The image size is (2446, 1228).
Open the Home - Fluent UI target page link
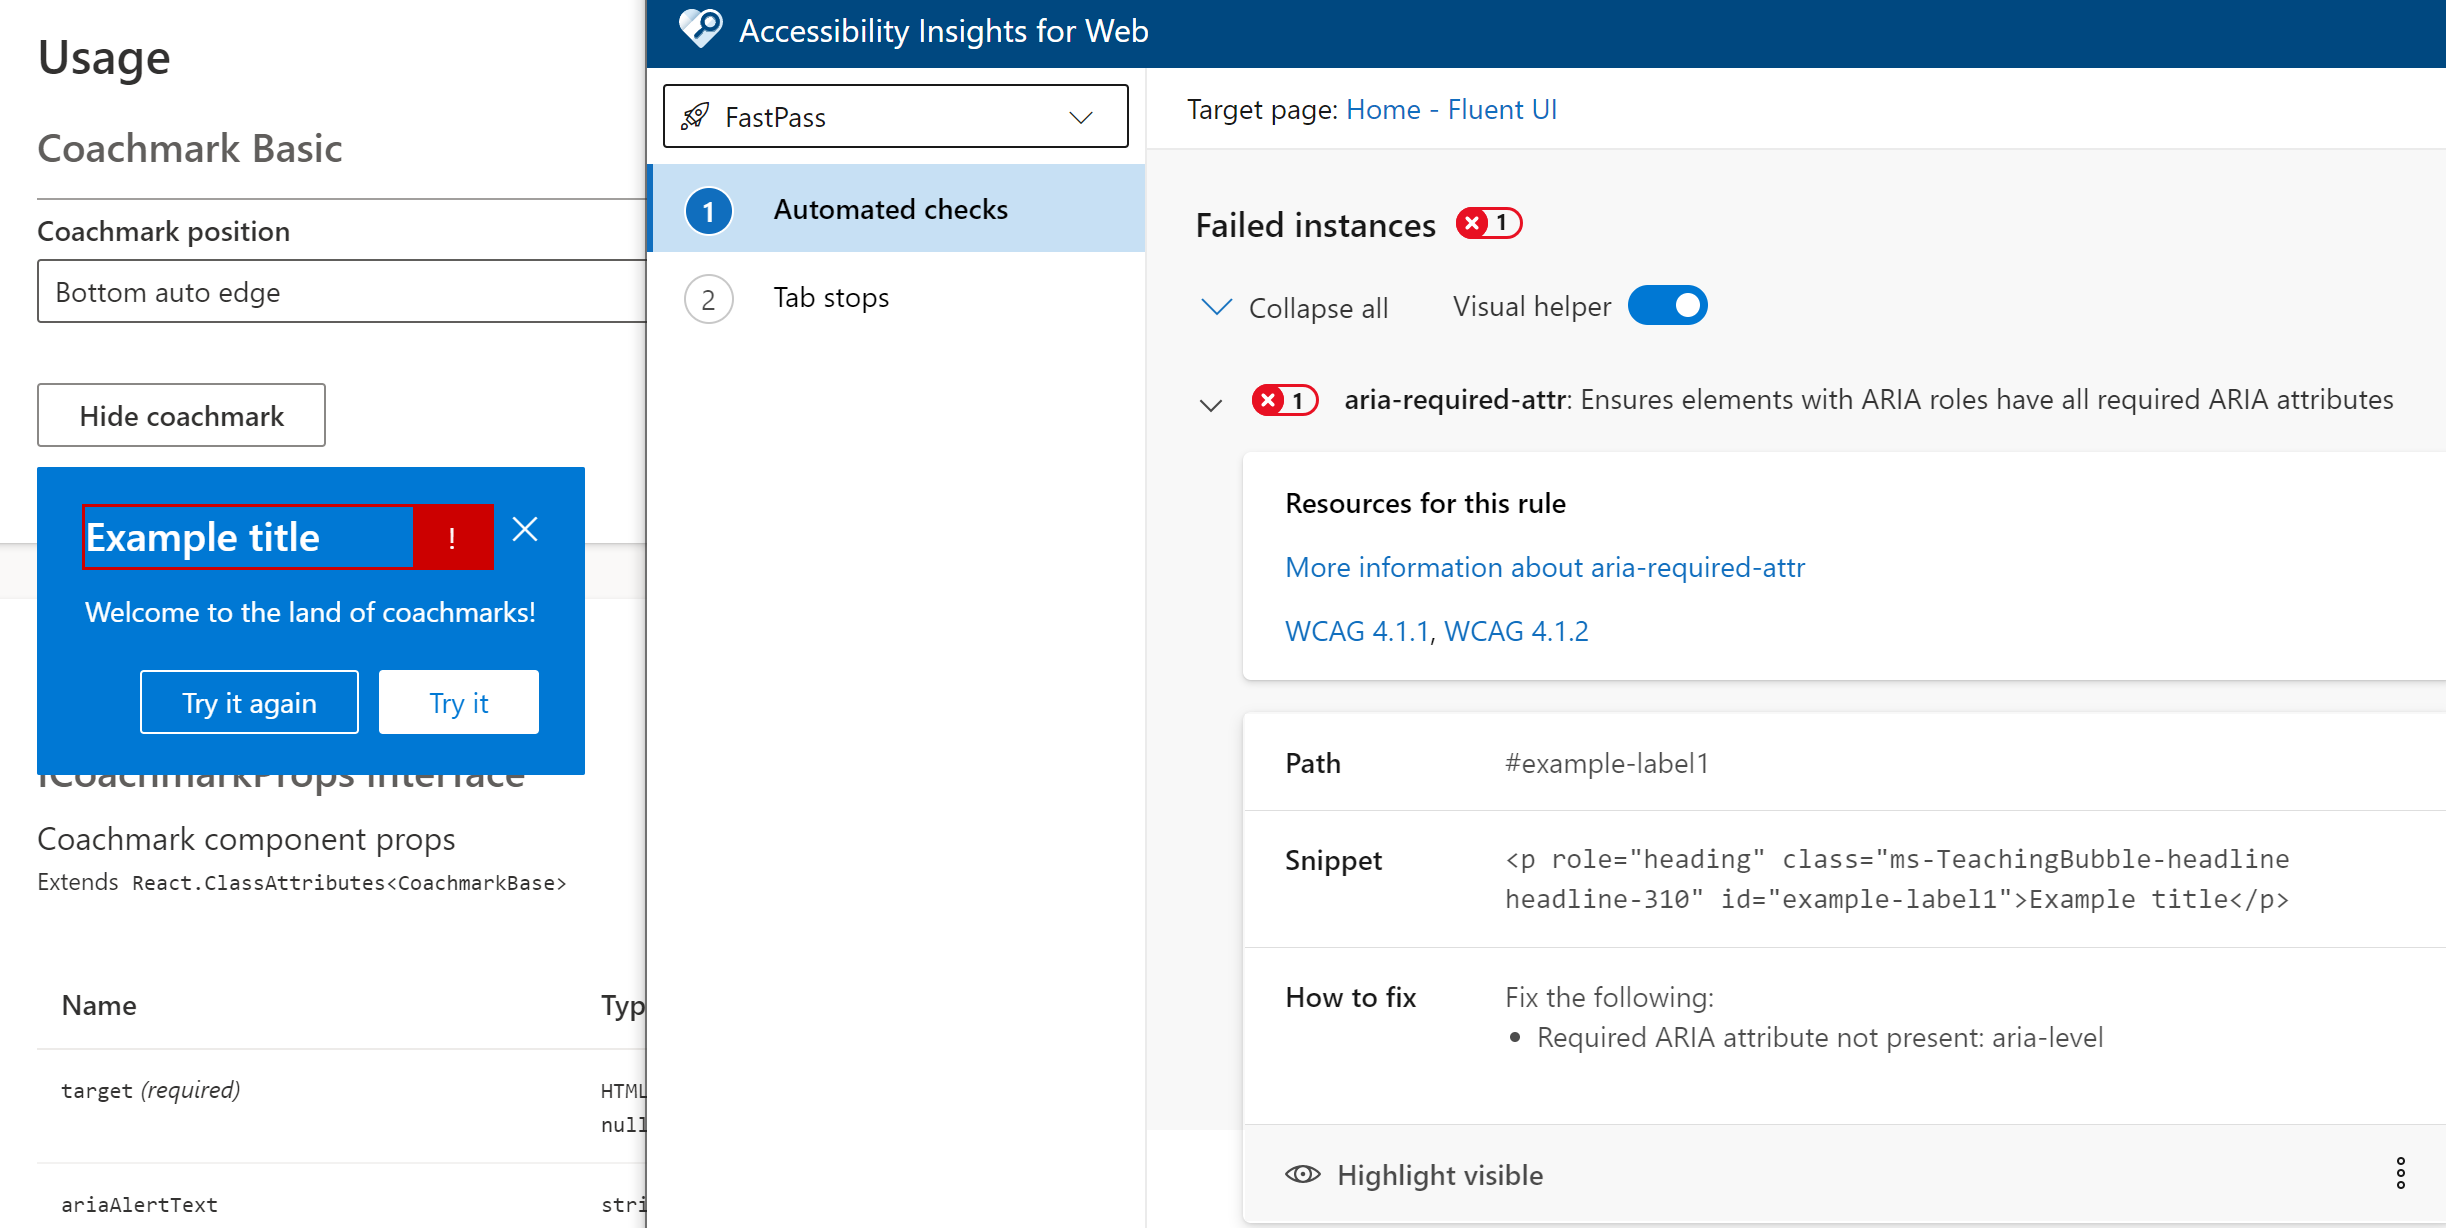tap(1451, 110)
